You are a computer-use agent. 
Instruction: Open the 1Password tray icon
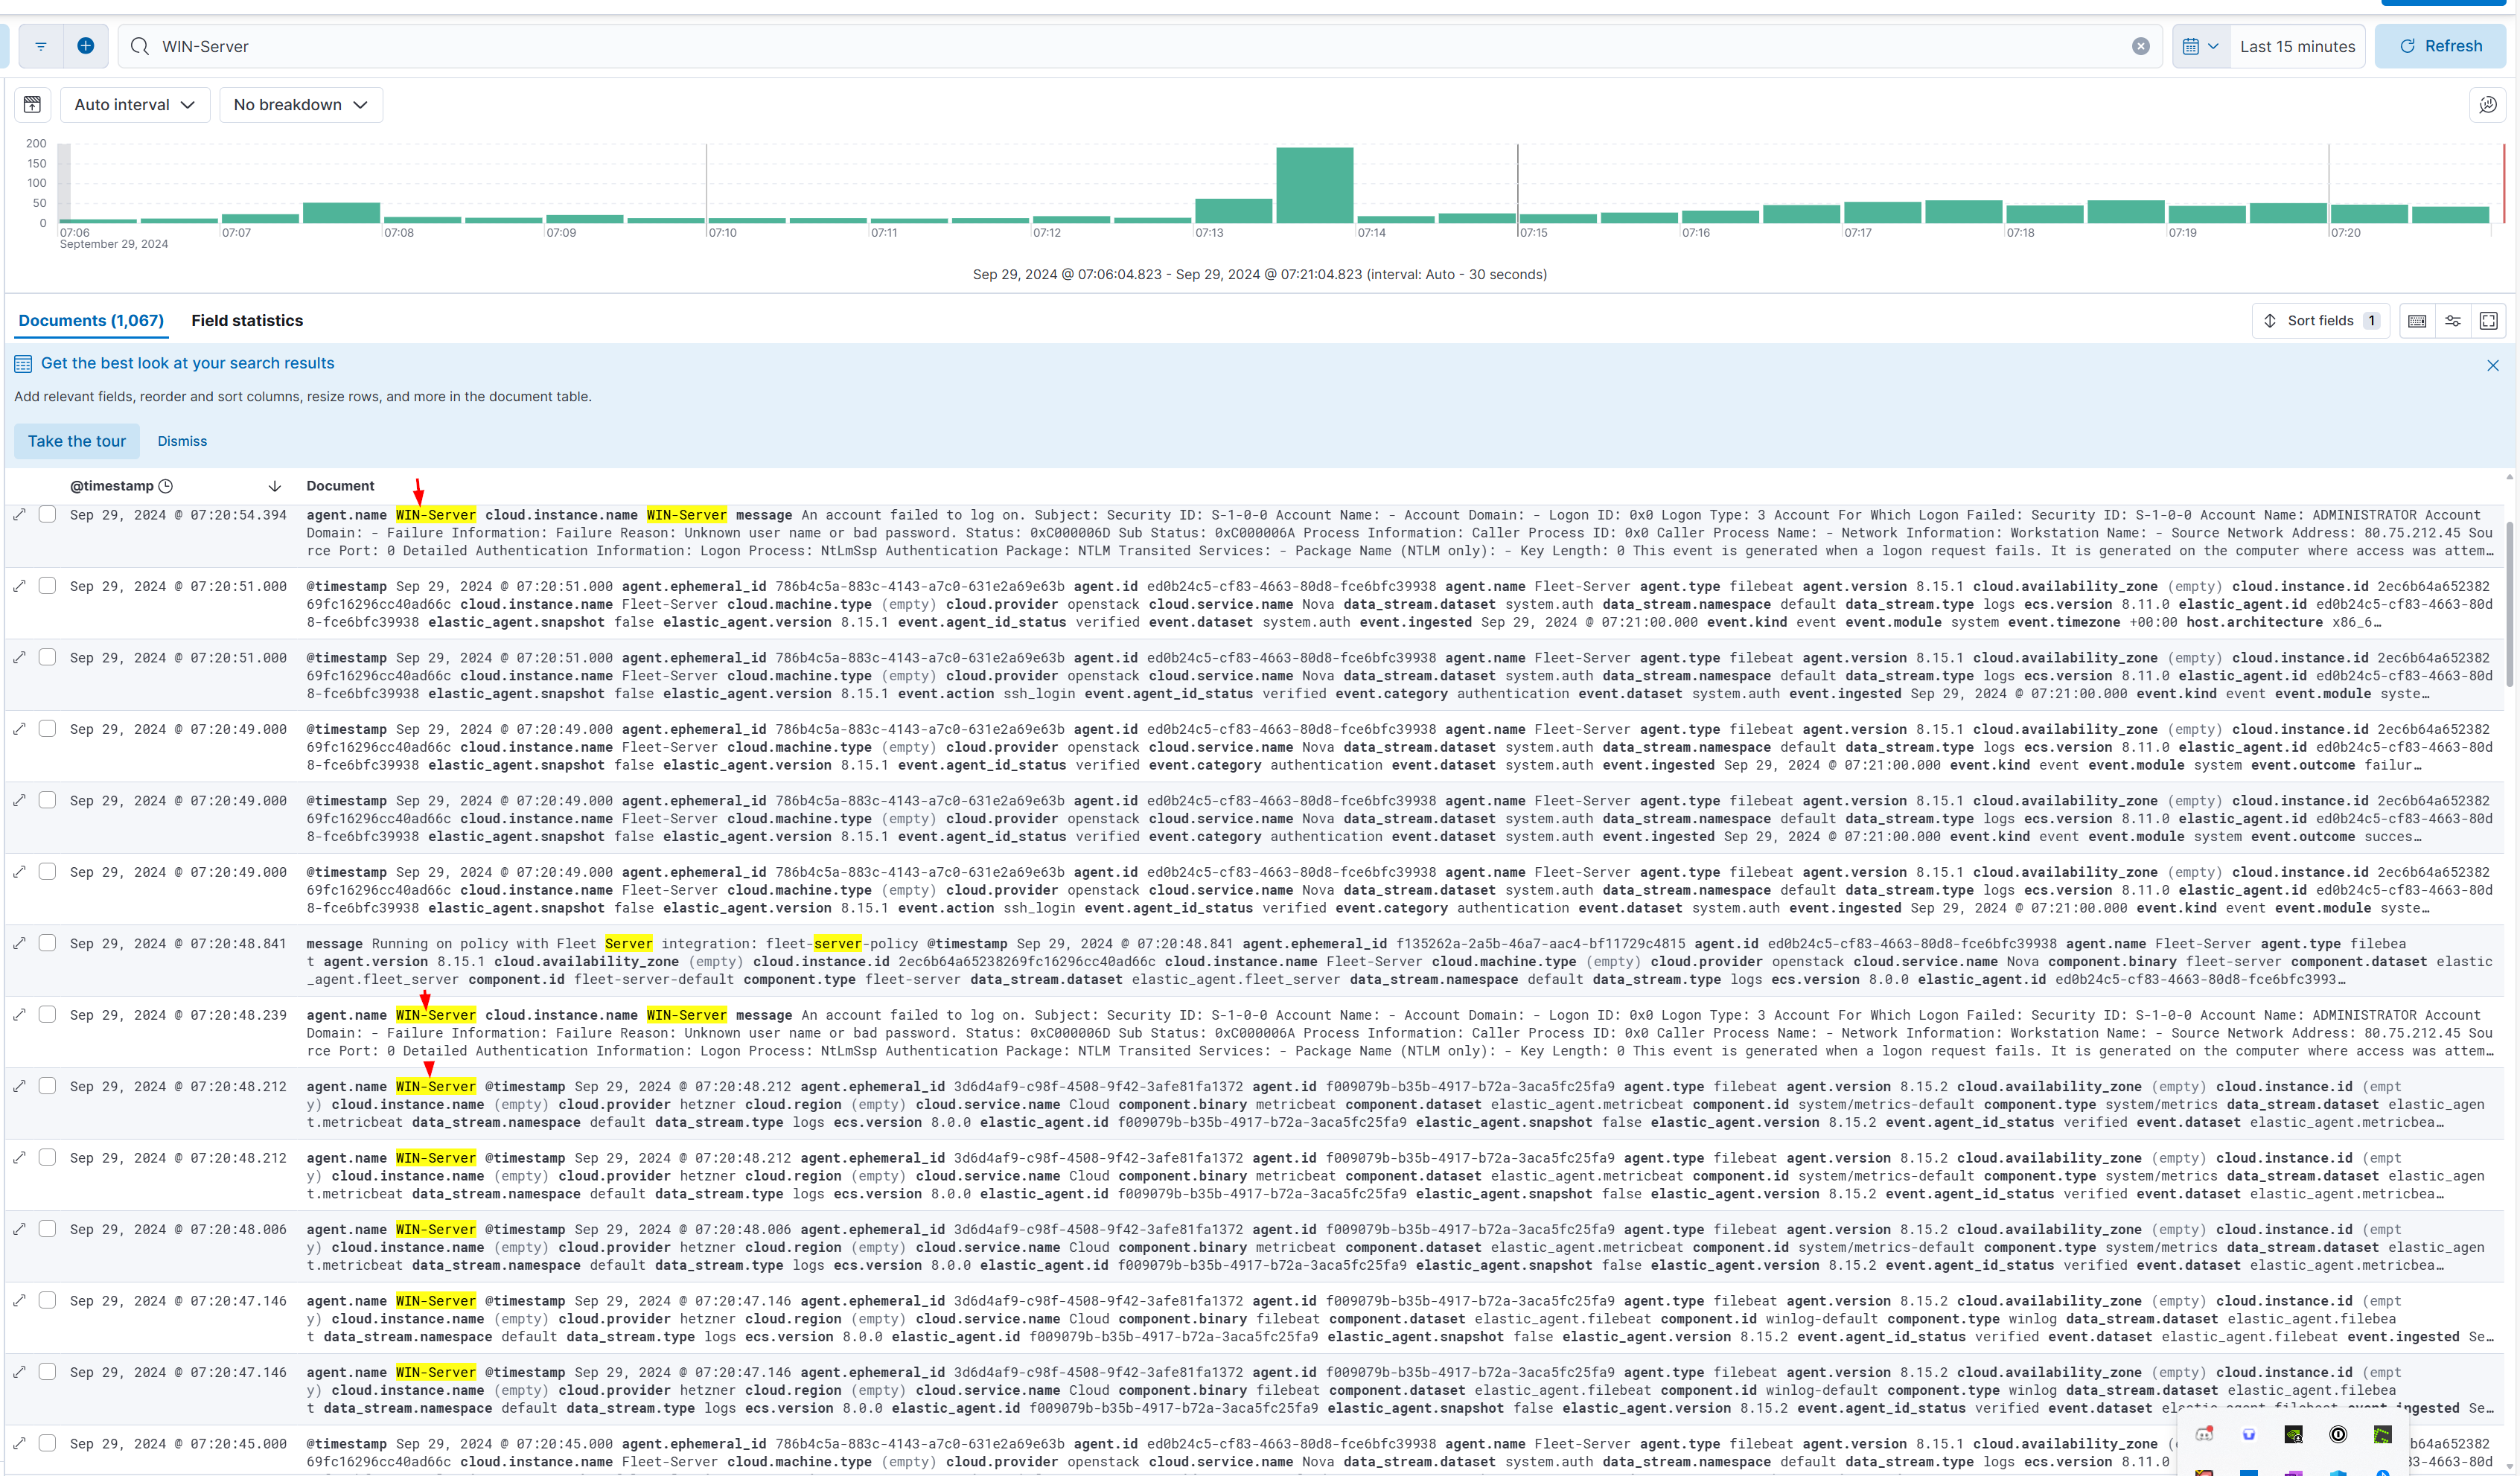coord(2338,1434)
